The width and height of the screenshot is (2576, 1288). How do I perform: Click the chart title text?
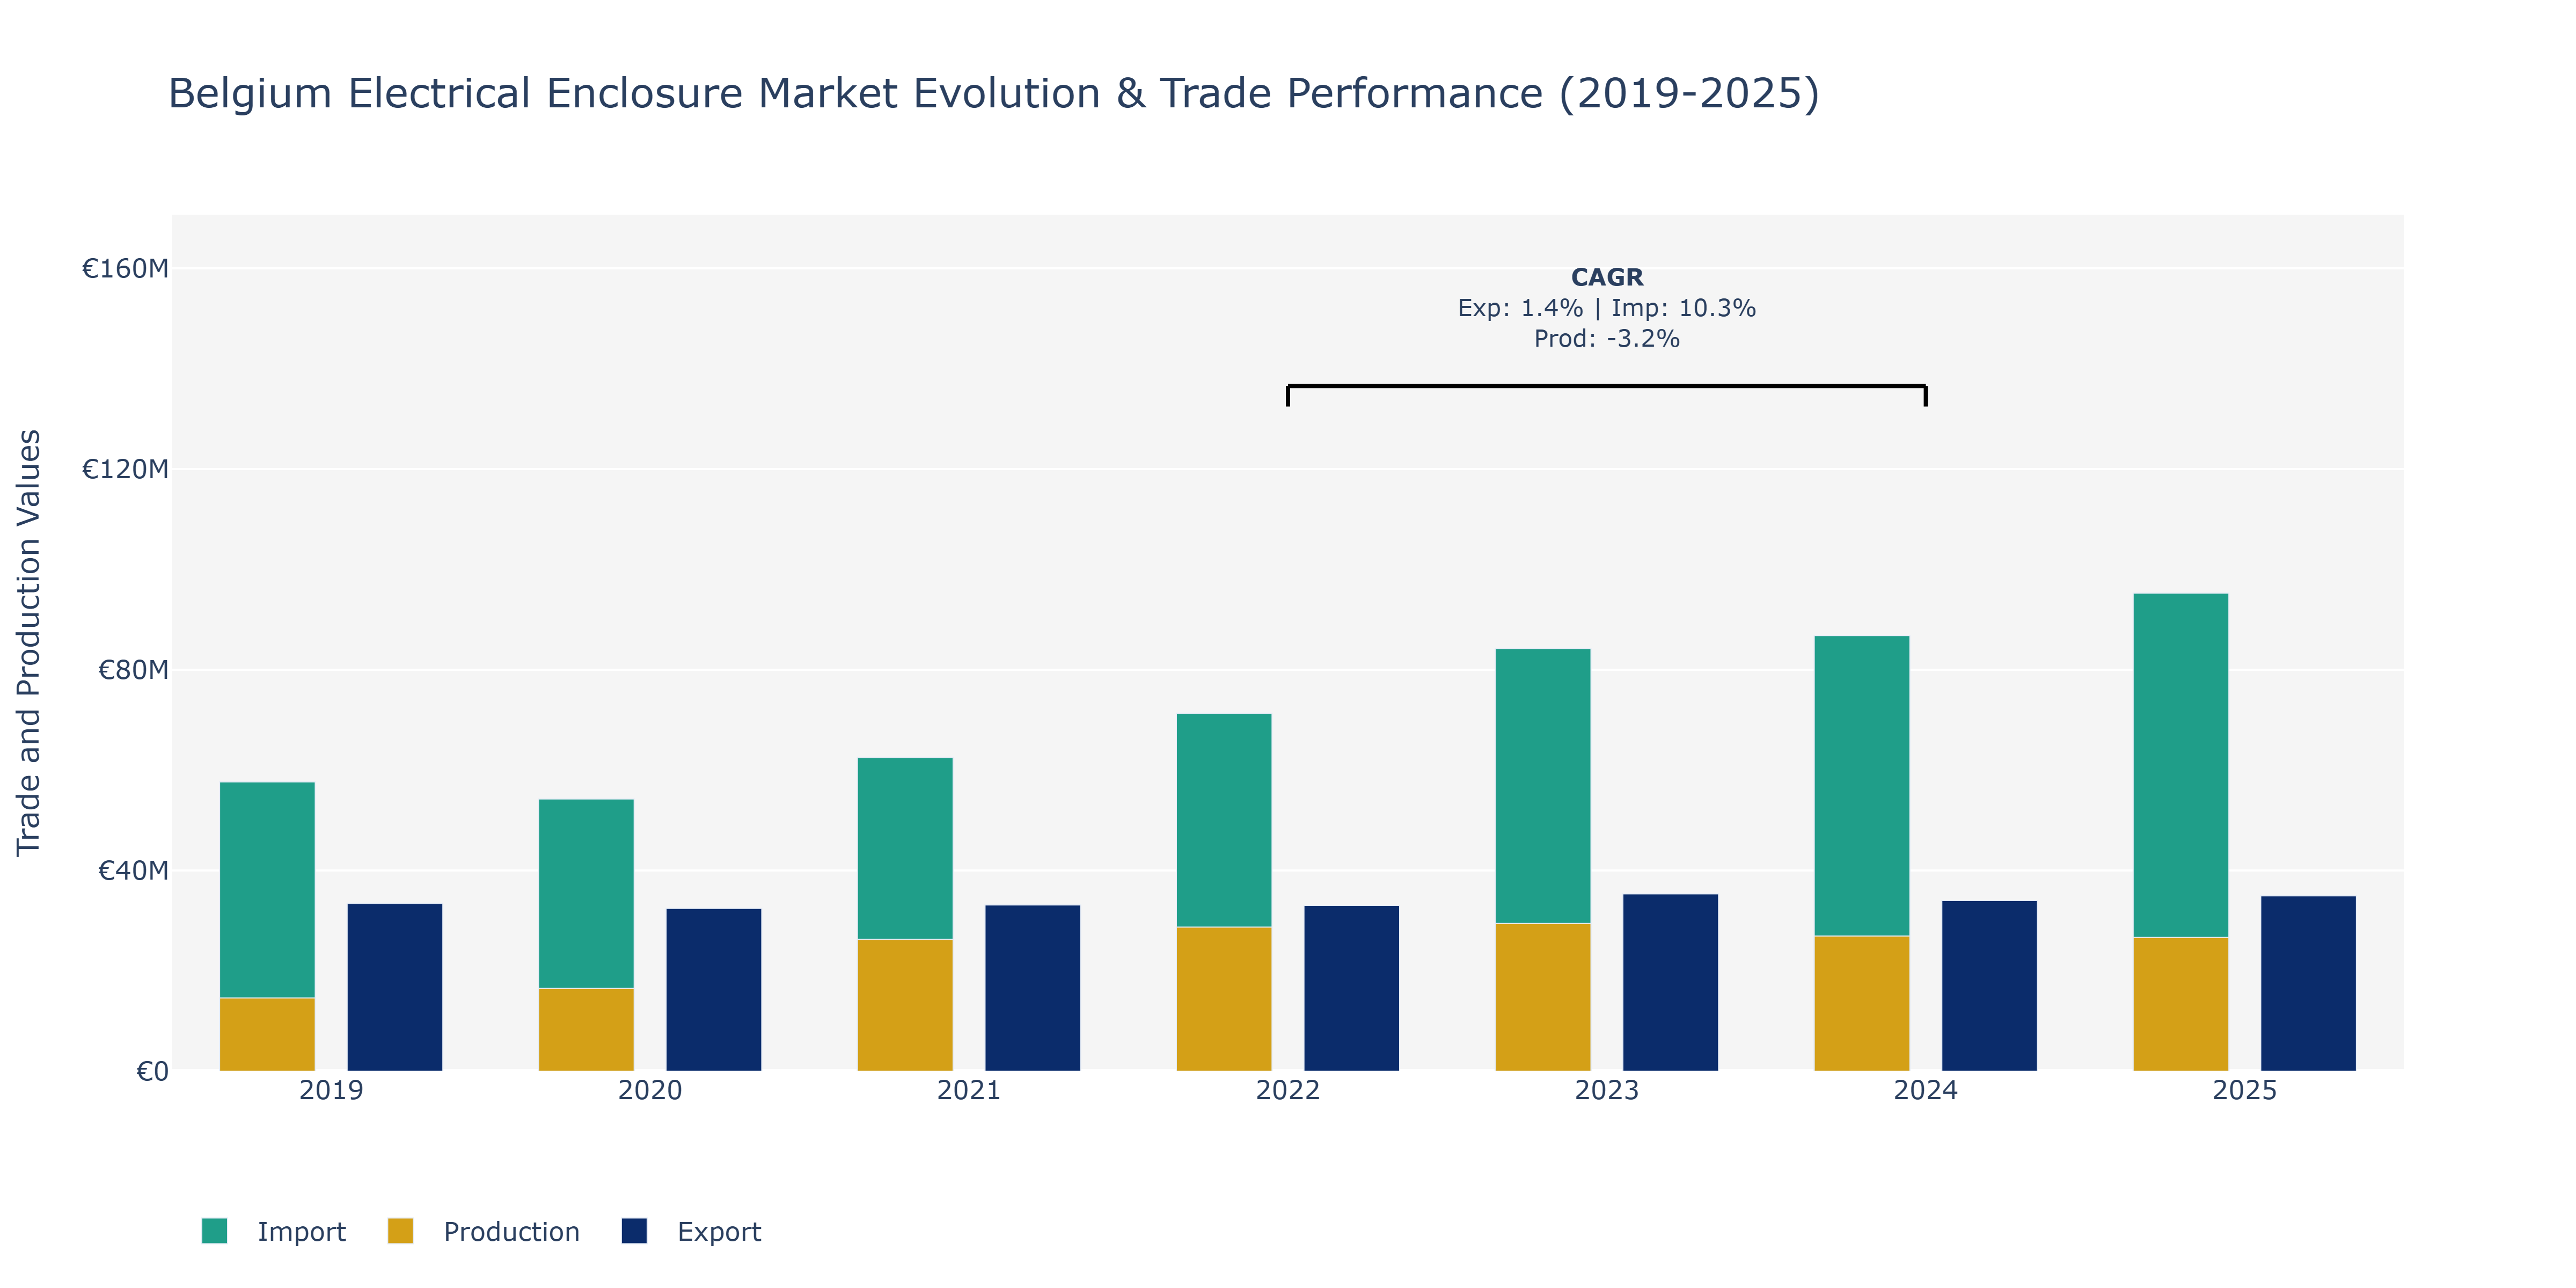[x=994, y=93]
